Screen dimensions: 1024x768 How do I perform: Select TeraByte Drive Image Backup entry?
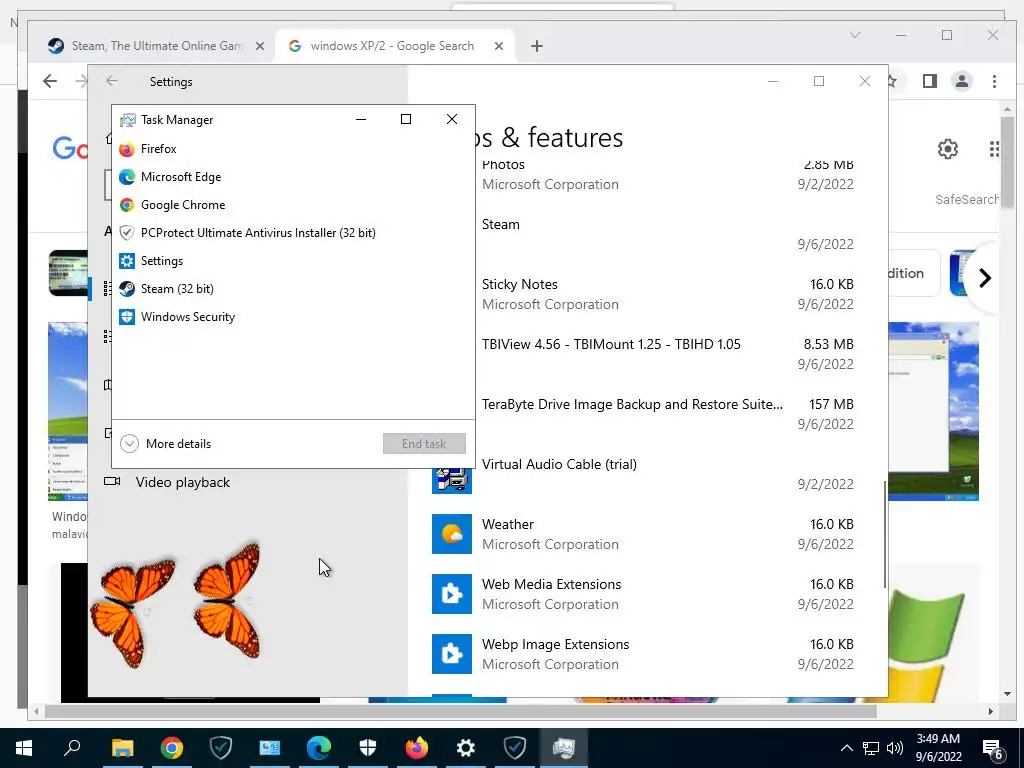tap(666, 414)
